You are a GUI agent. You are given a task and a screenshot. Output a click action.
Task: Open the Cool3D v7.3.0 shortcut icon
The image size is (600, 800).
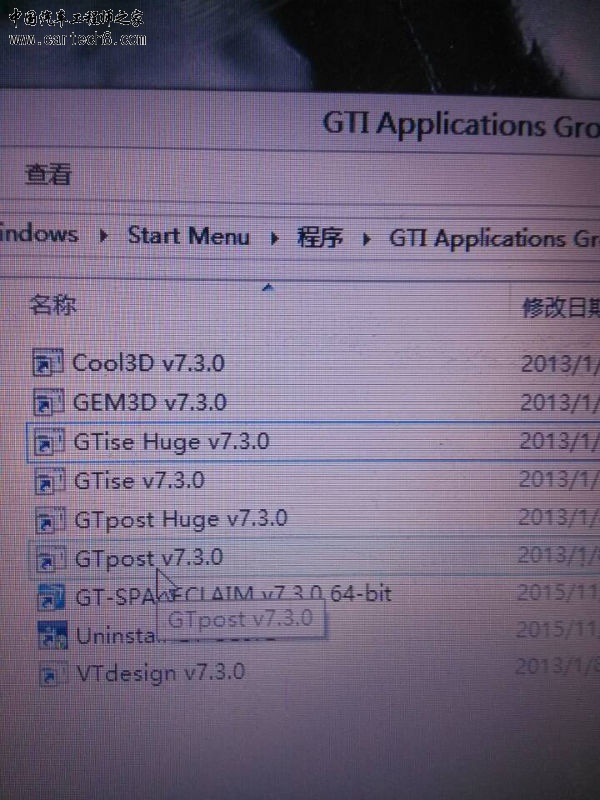click(x=48, y=363)
